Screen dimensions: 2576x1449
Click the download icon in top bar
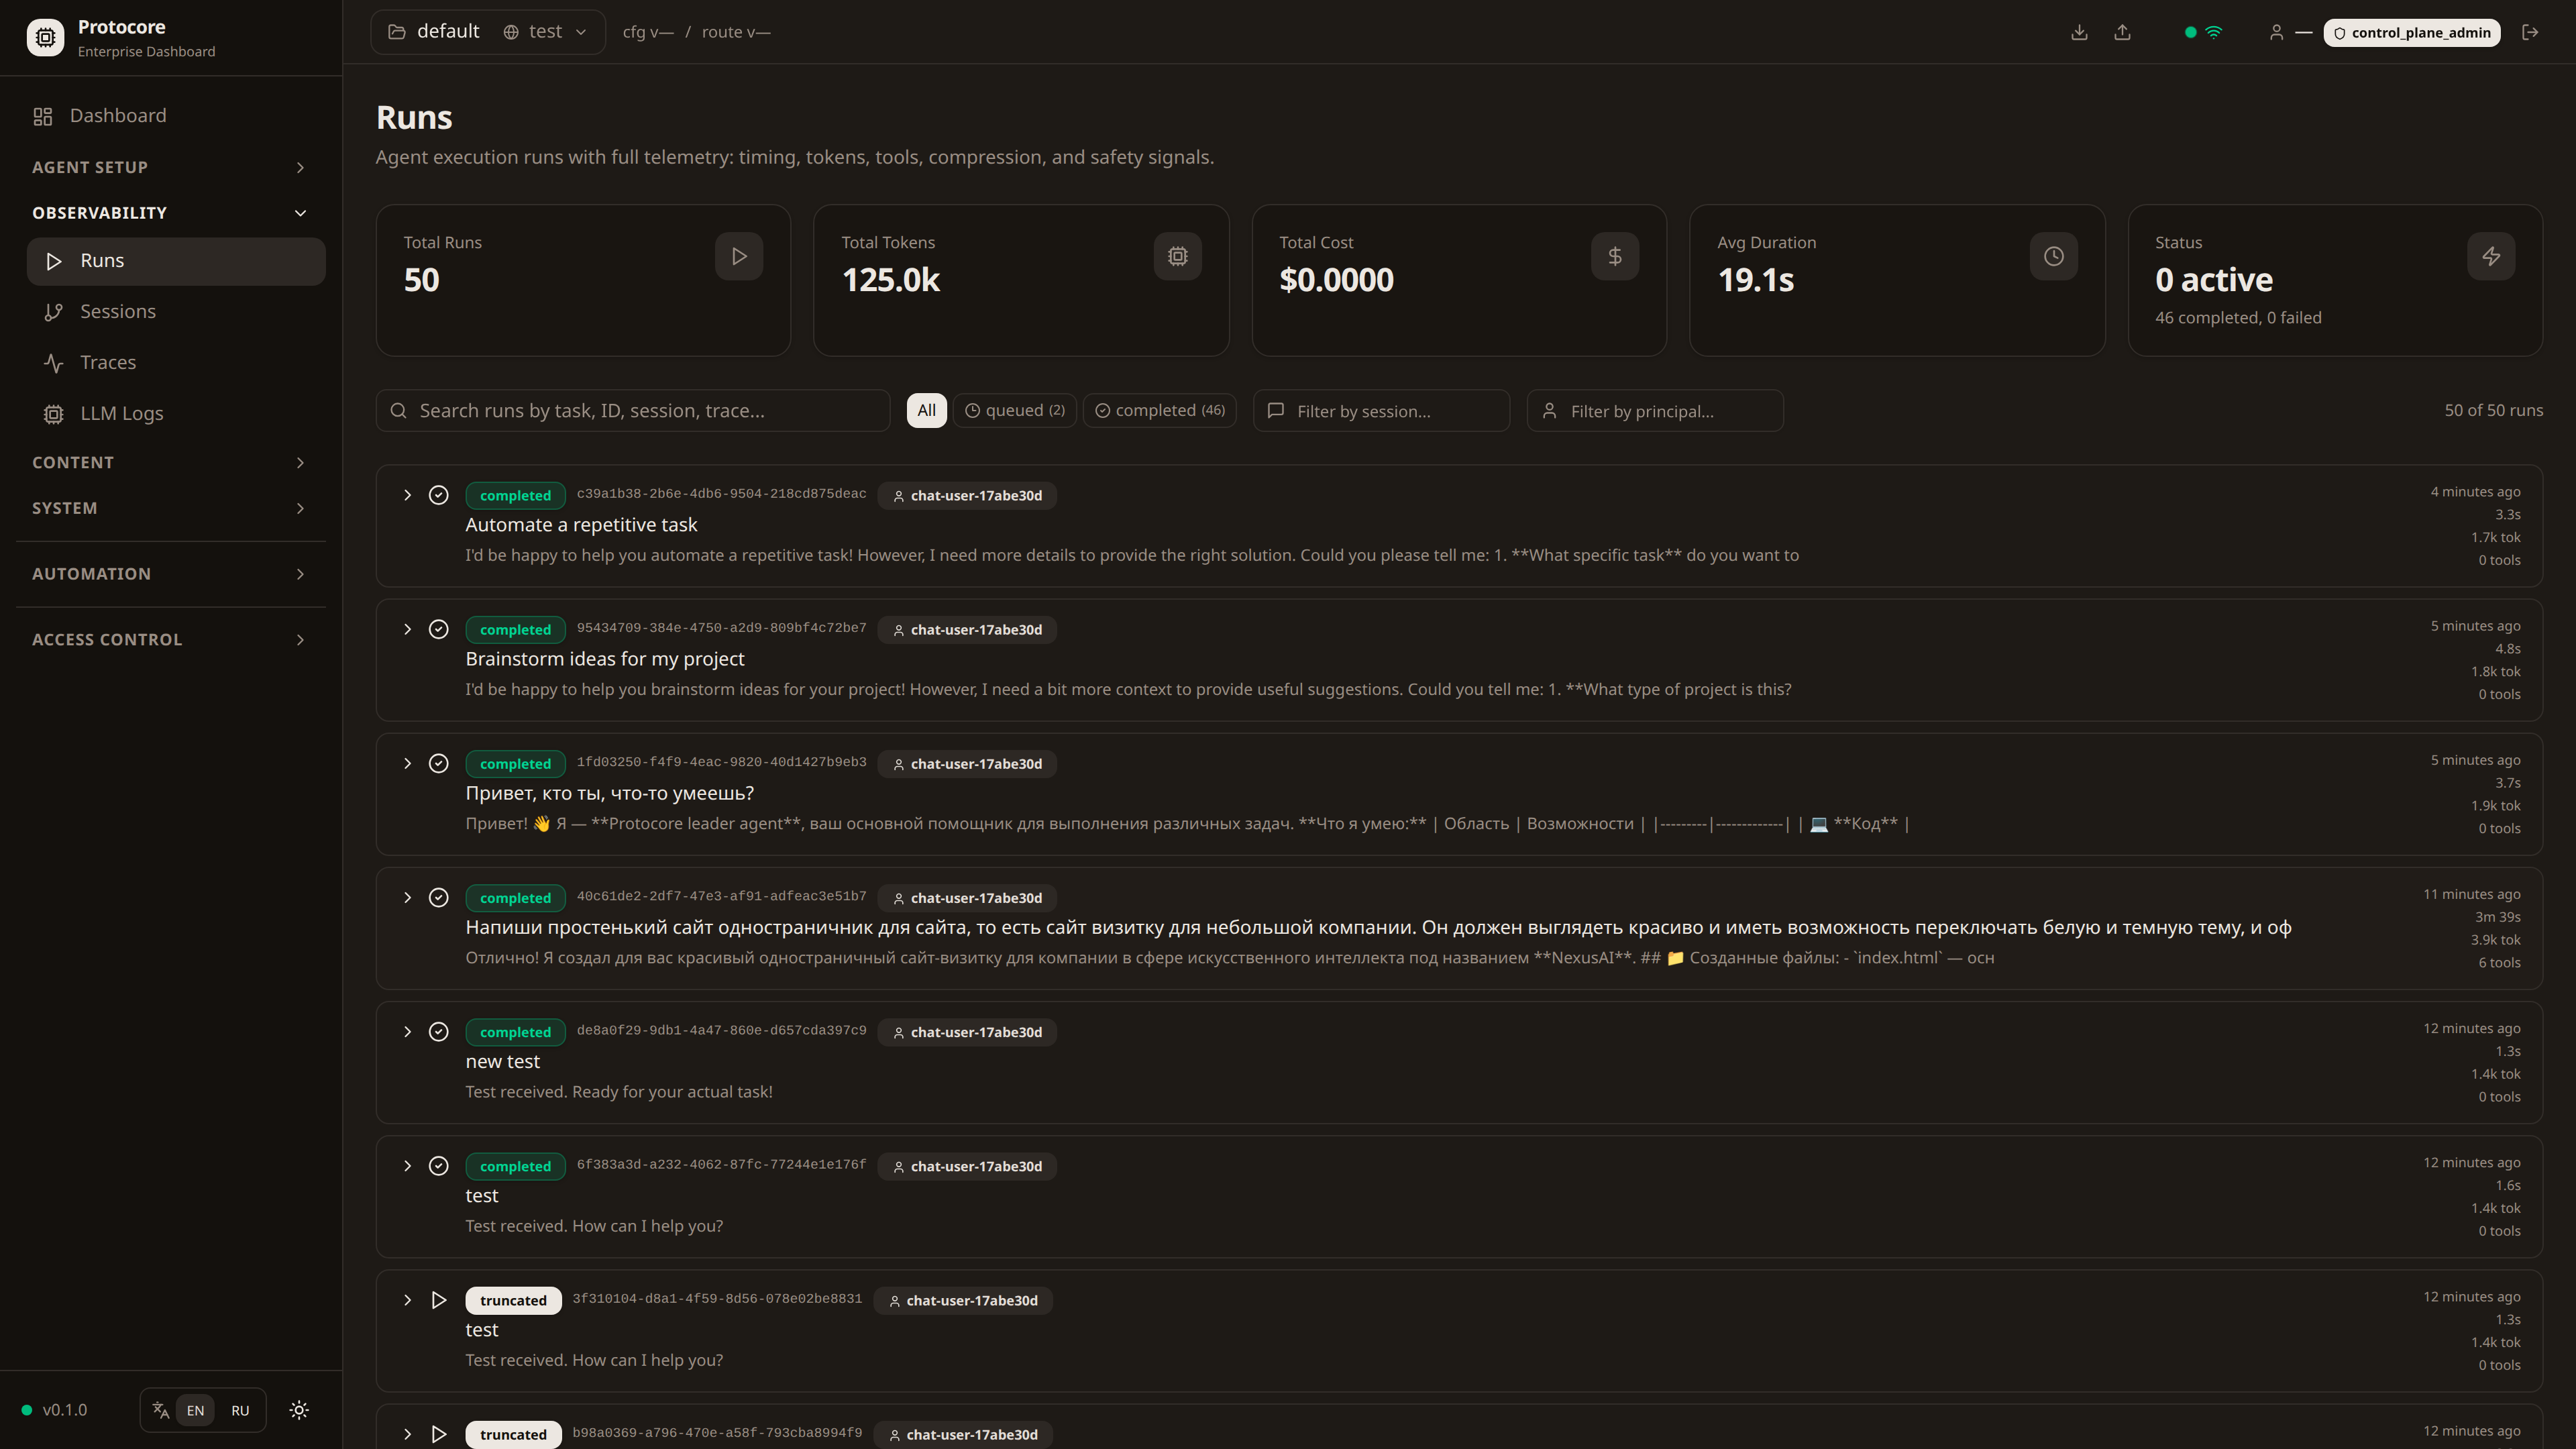point(2079,32)
